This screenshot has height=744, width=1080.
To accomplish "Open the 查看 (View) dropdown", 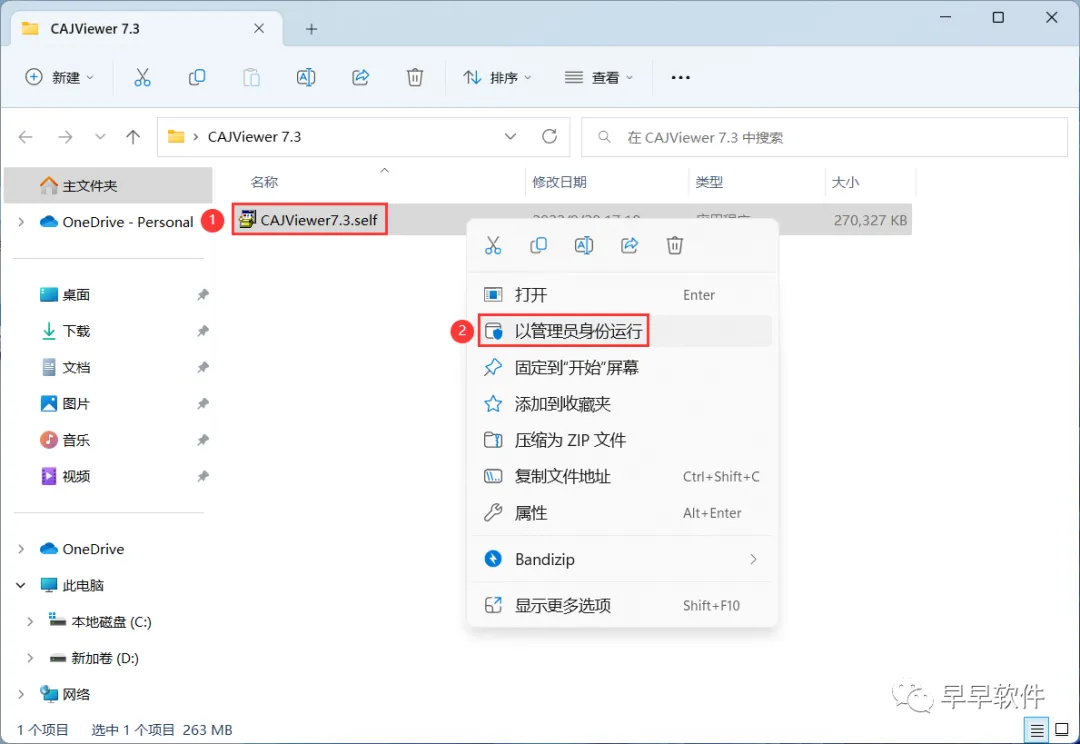I will pyautogui.click(x=599, y=77).
